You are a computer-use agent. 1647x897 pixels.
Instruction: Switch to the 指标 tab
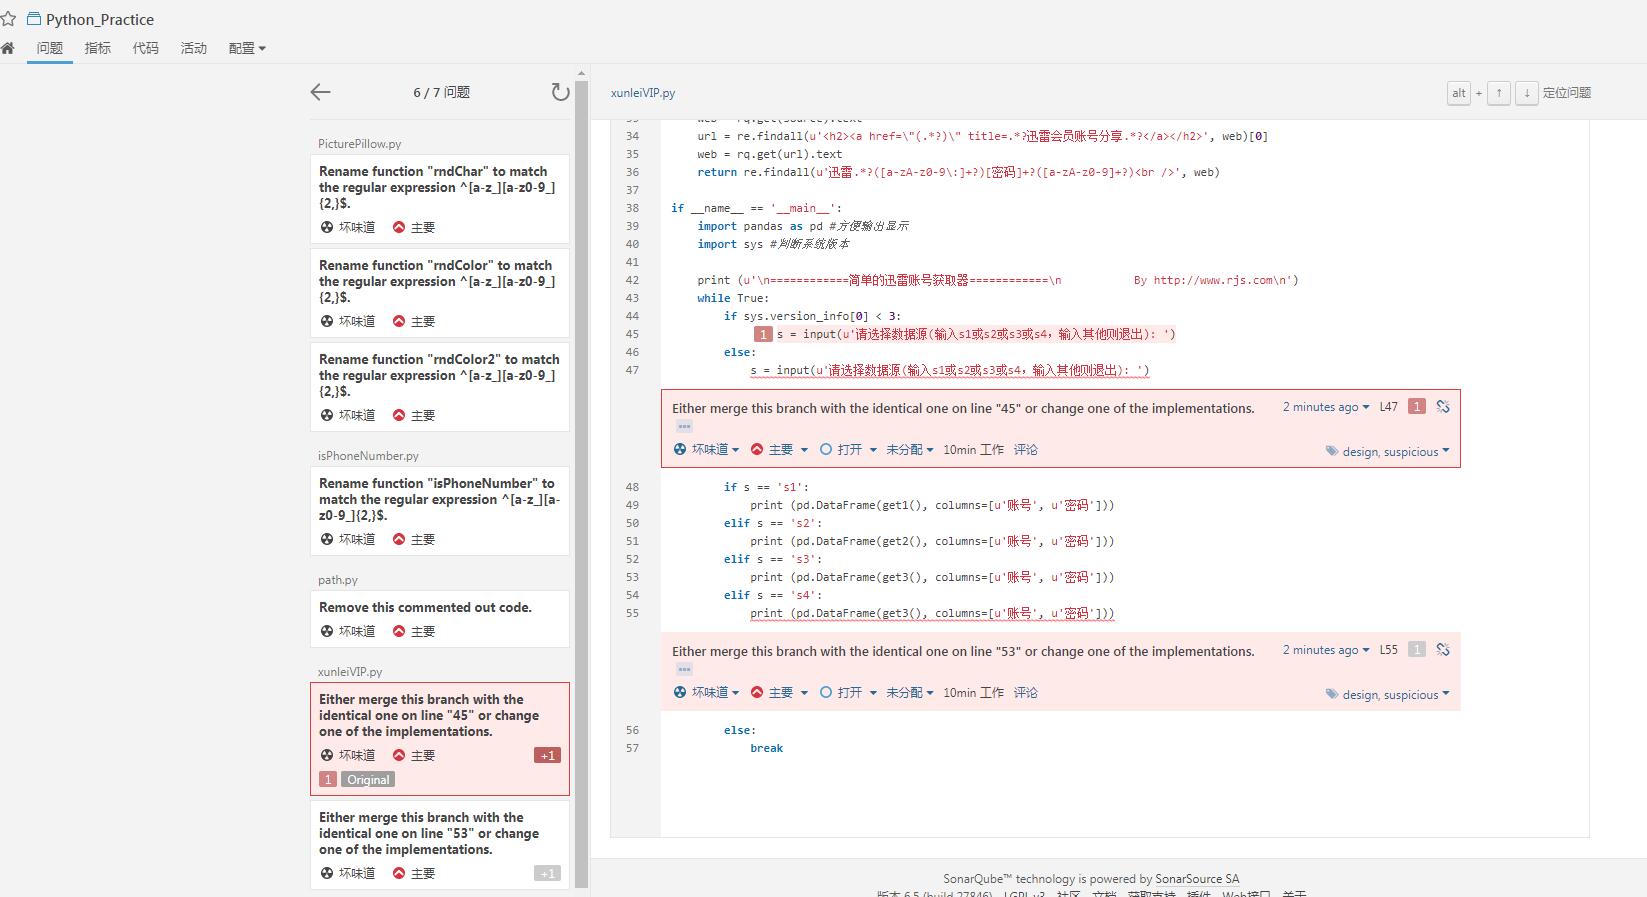pyautogui.click(x=98, y=48)
